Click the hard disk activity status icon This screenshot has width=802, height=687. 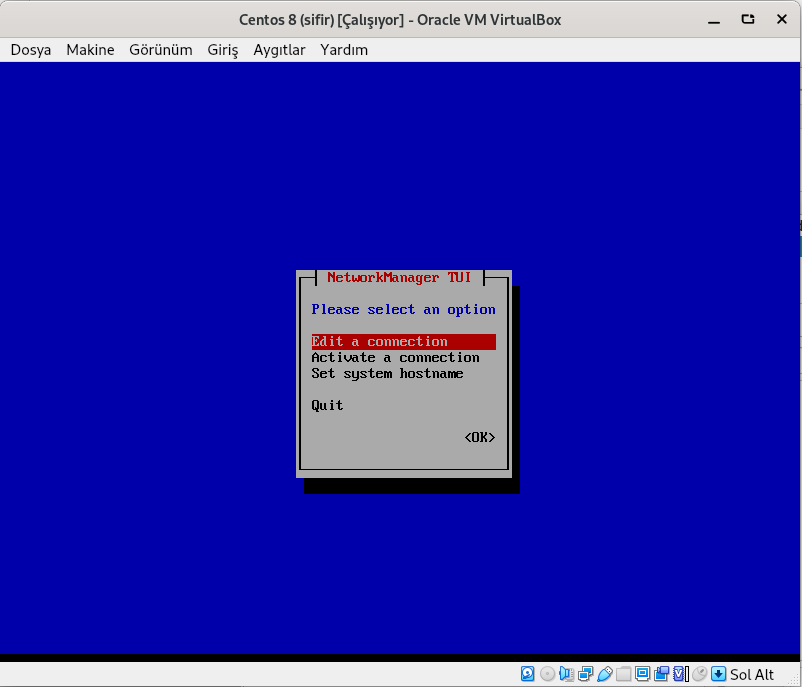[528, 674]
